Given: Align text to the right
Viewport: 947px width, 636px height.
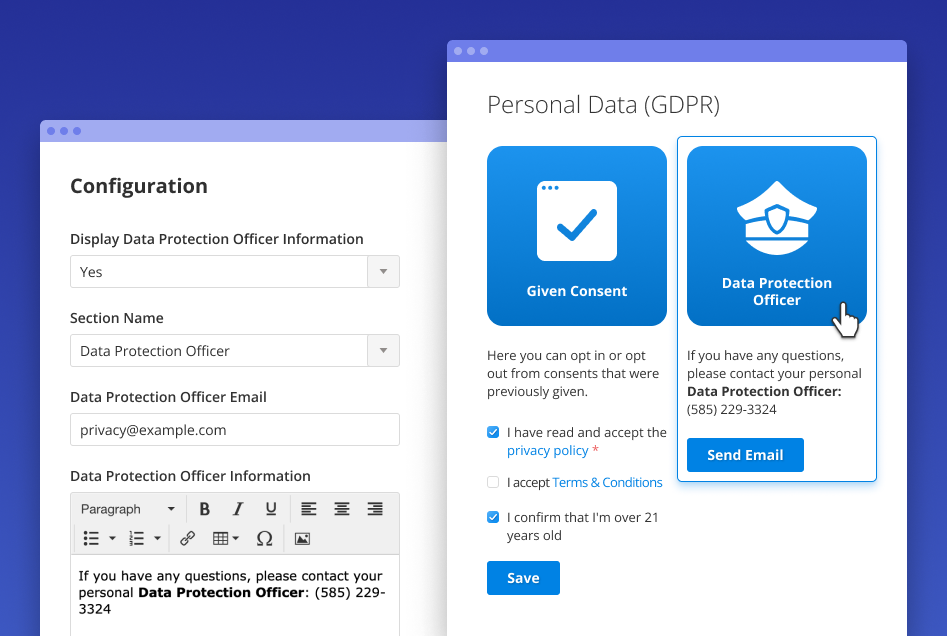Looking at the screenshot, I should (x=375, y=509).
